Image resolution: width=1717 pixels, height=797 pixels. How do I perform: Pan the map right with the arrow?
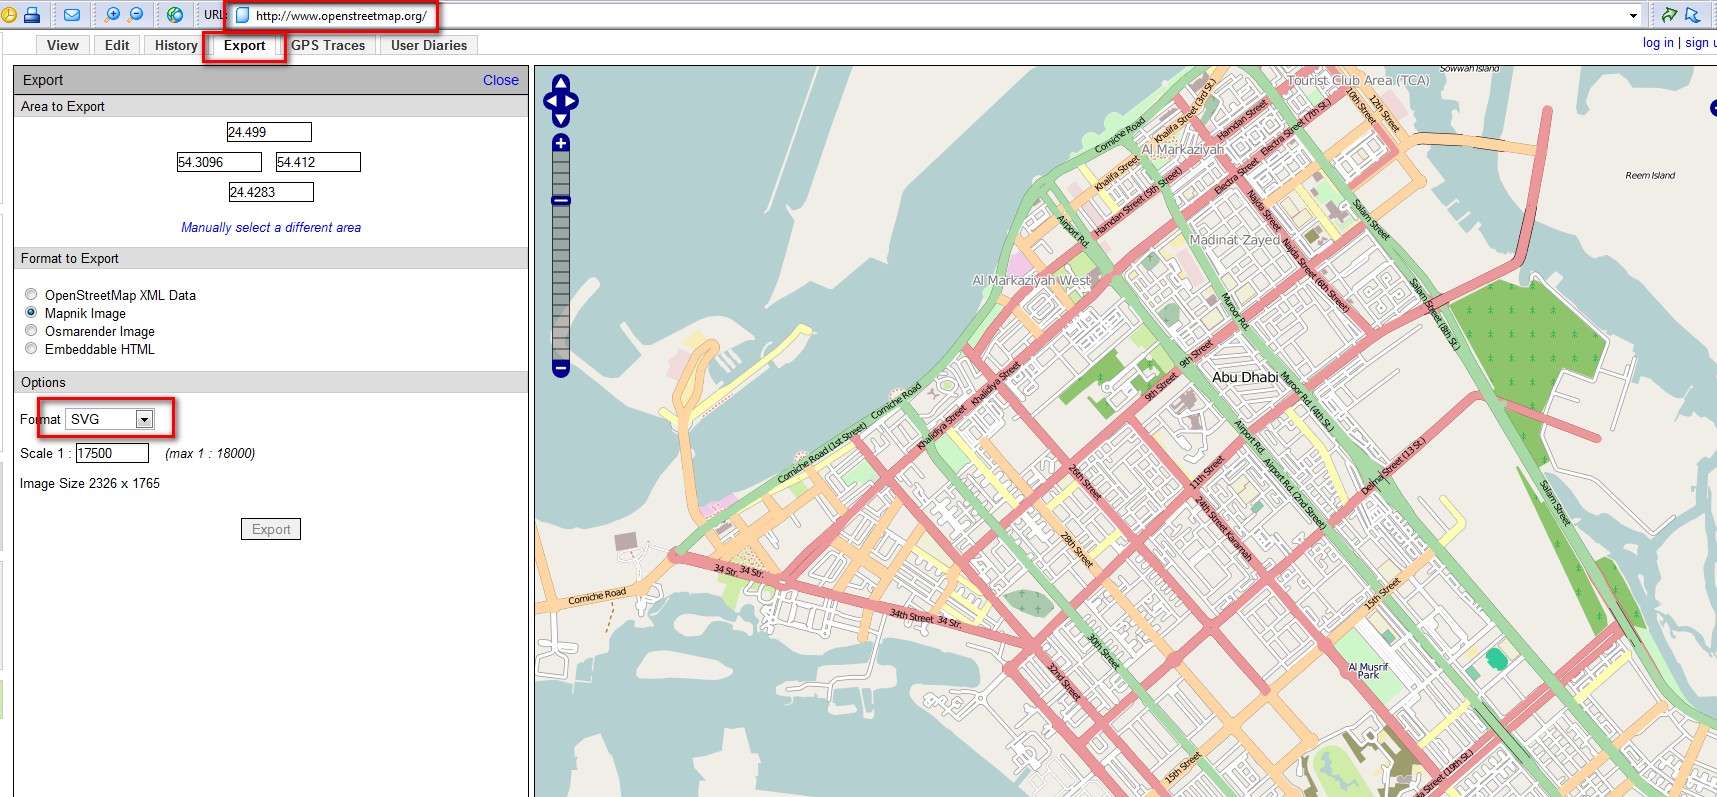click(x=572, y=101)
